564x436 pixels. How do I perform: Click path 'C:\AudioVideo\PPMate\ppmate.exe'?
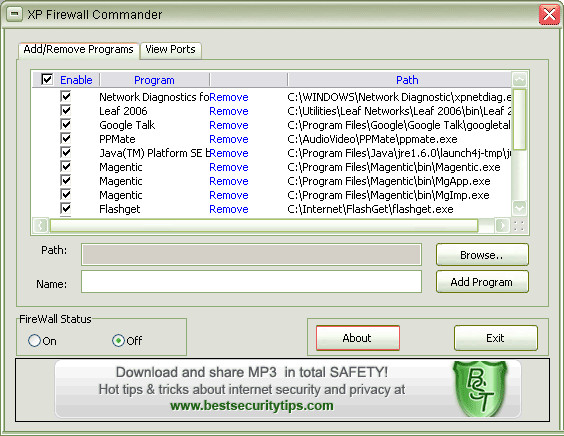tap(372, 139)
